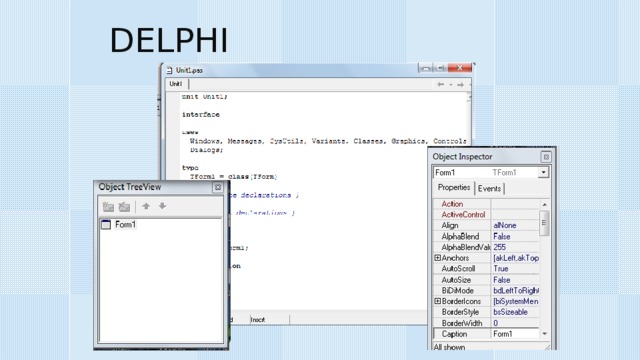Switch to the Properties tab
The width and height of the screenshot is (640, 360).
(x=454, y=187)
